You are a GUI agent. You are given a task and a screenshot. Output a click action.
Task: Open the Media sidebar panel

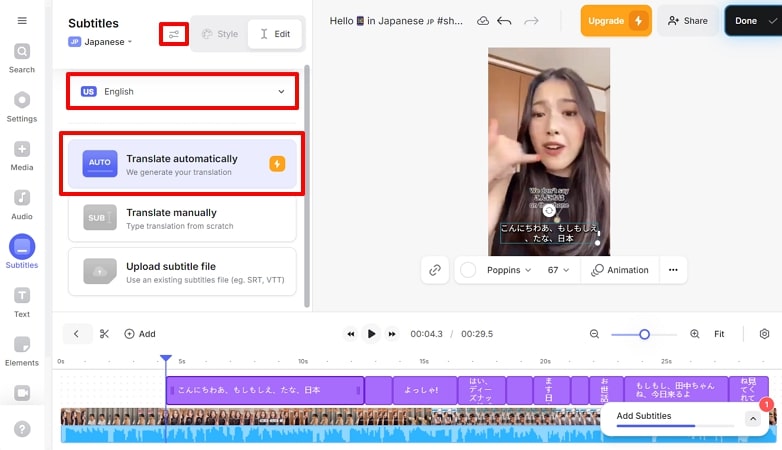click(22, 156)
